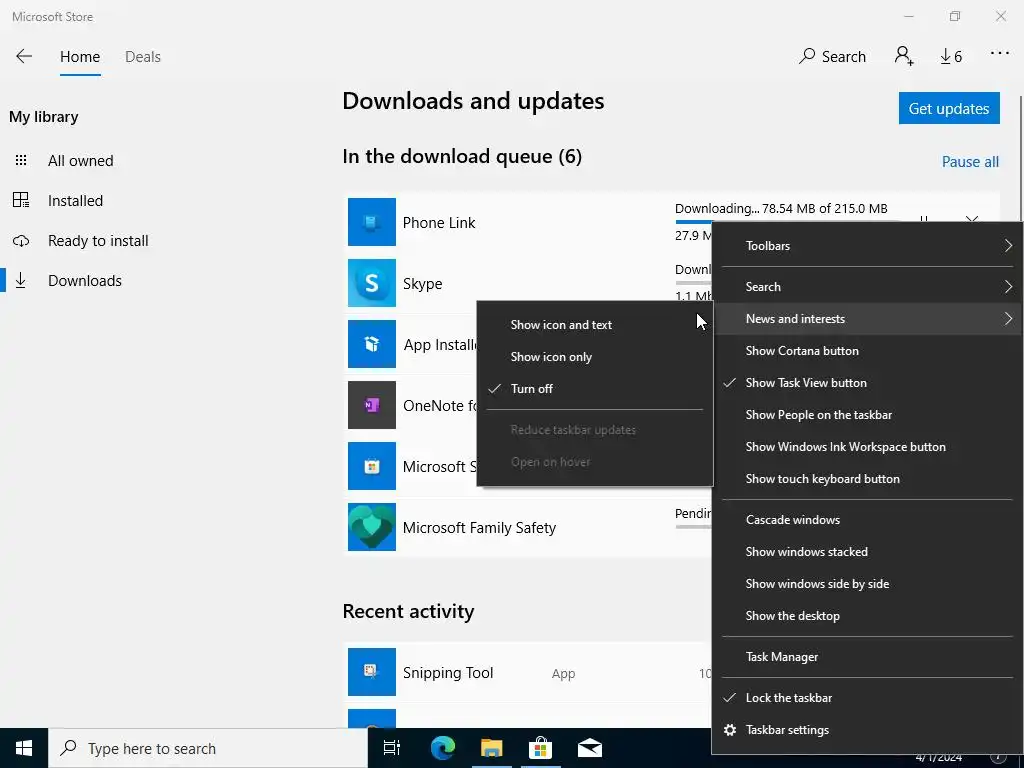Screen dimensions: 1024x768
Task: Select the All owned grid icon
Action: click(21, 160)
